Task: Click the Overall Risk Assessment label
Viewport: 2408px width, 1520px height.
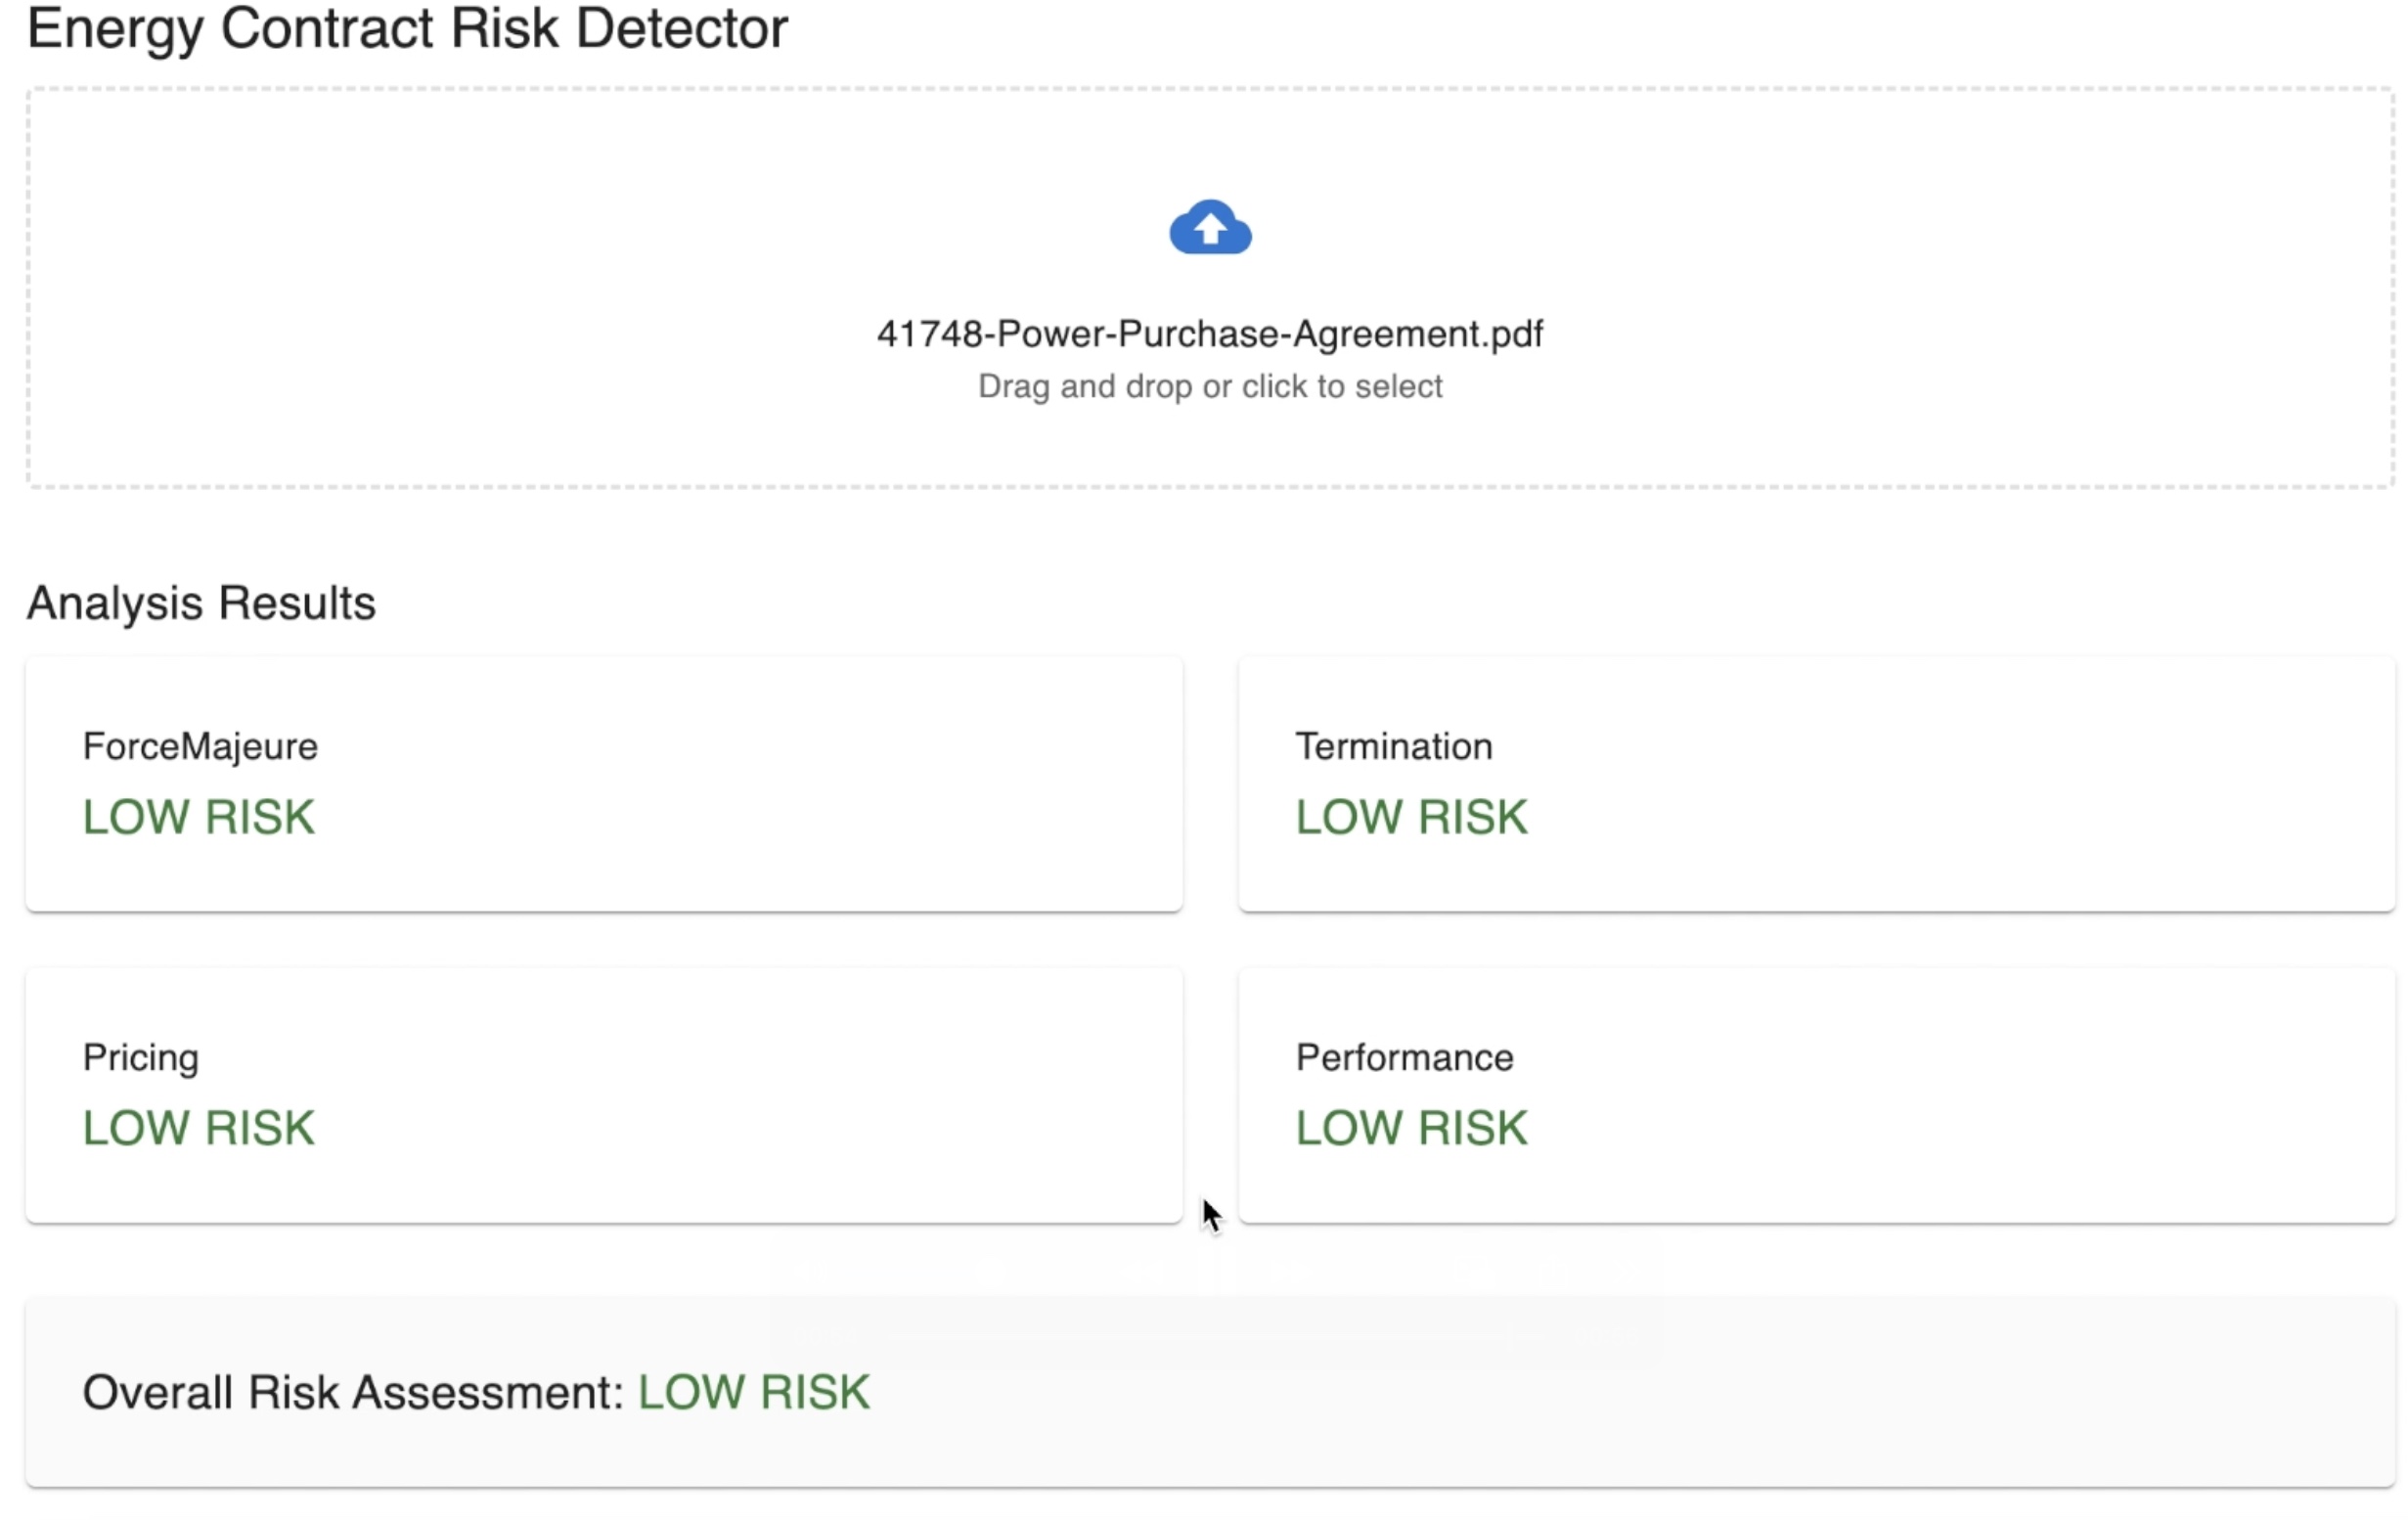Action: [353, 1392]
